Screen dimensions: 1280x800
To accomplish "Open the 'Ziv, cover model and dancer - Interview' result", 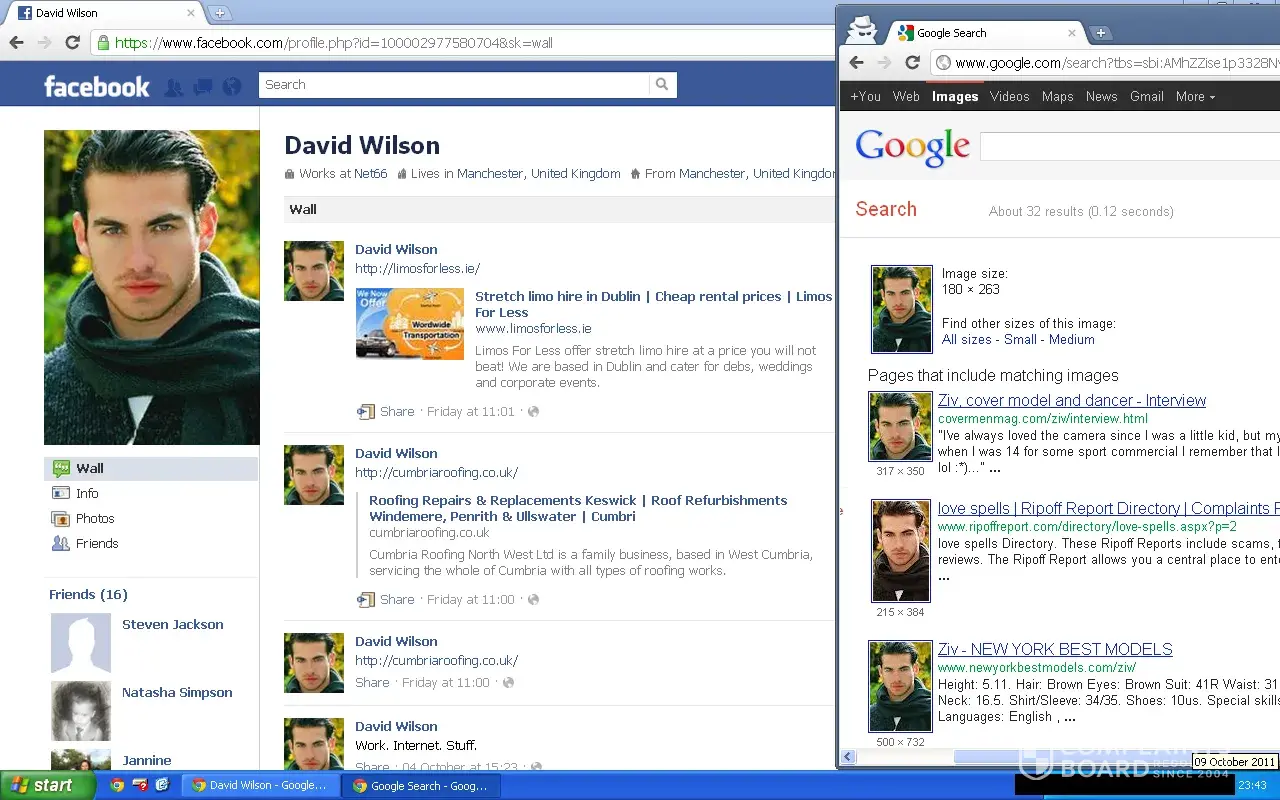I will pyautogui.click(x=1071, y=400).
